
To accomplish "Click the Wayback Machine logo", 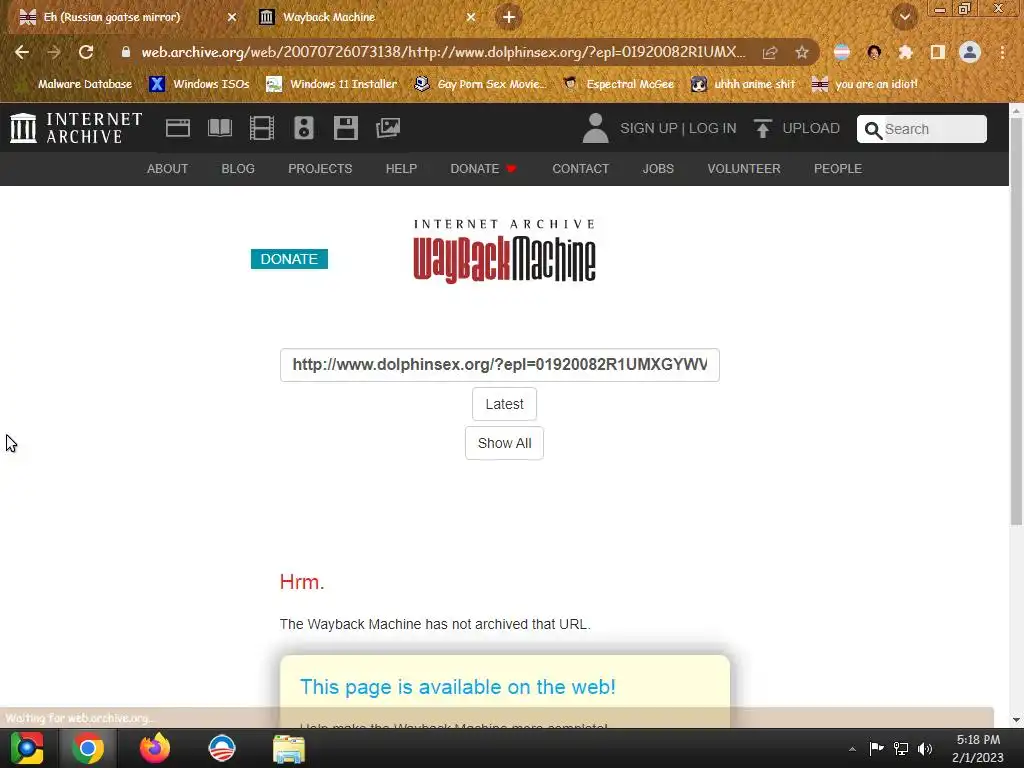I will coord(504,251).
